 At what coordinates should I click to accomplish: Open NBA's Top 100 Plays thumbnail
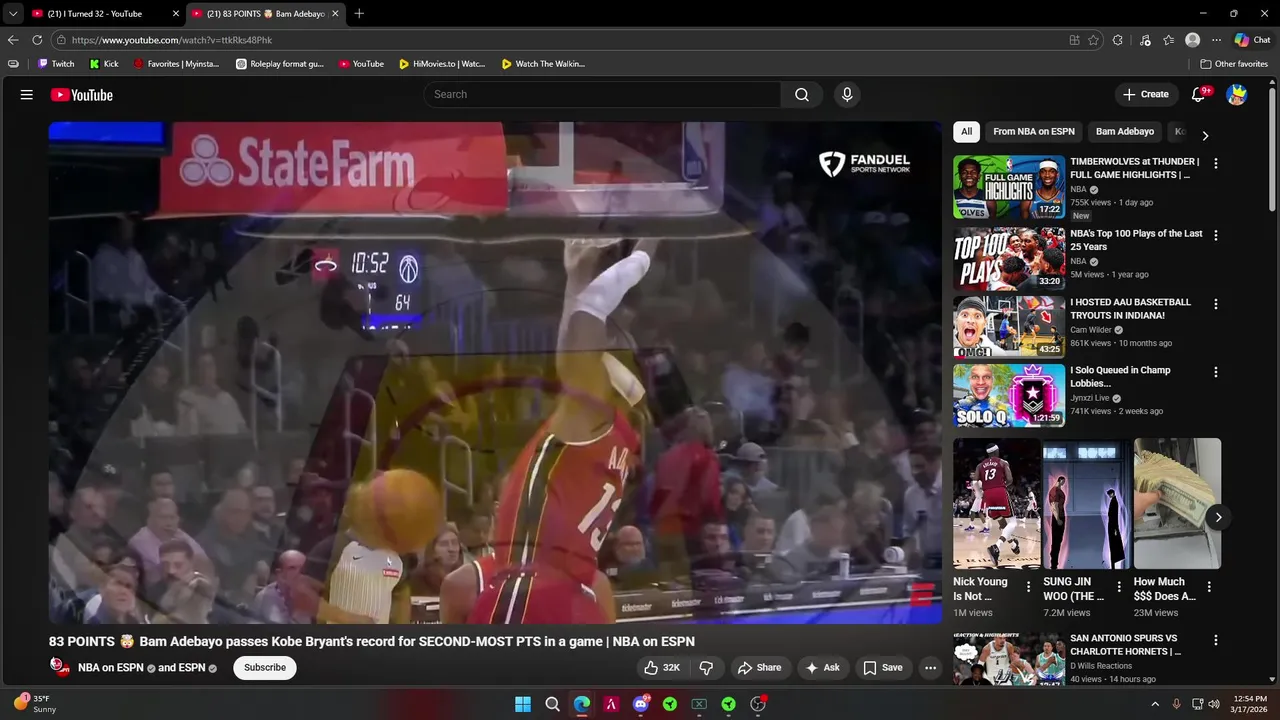click(1008, 259)
